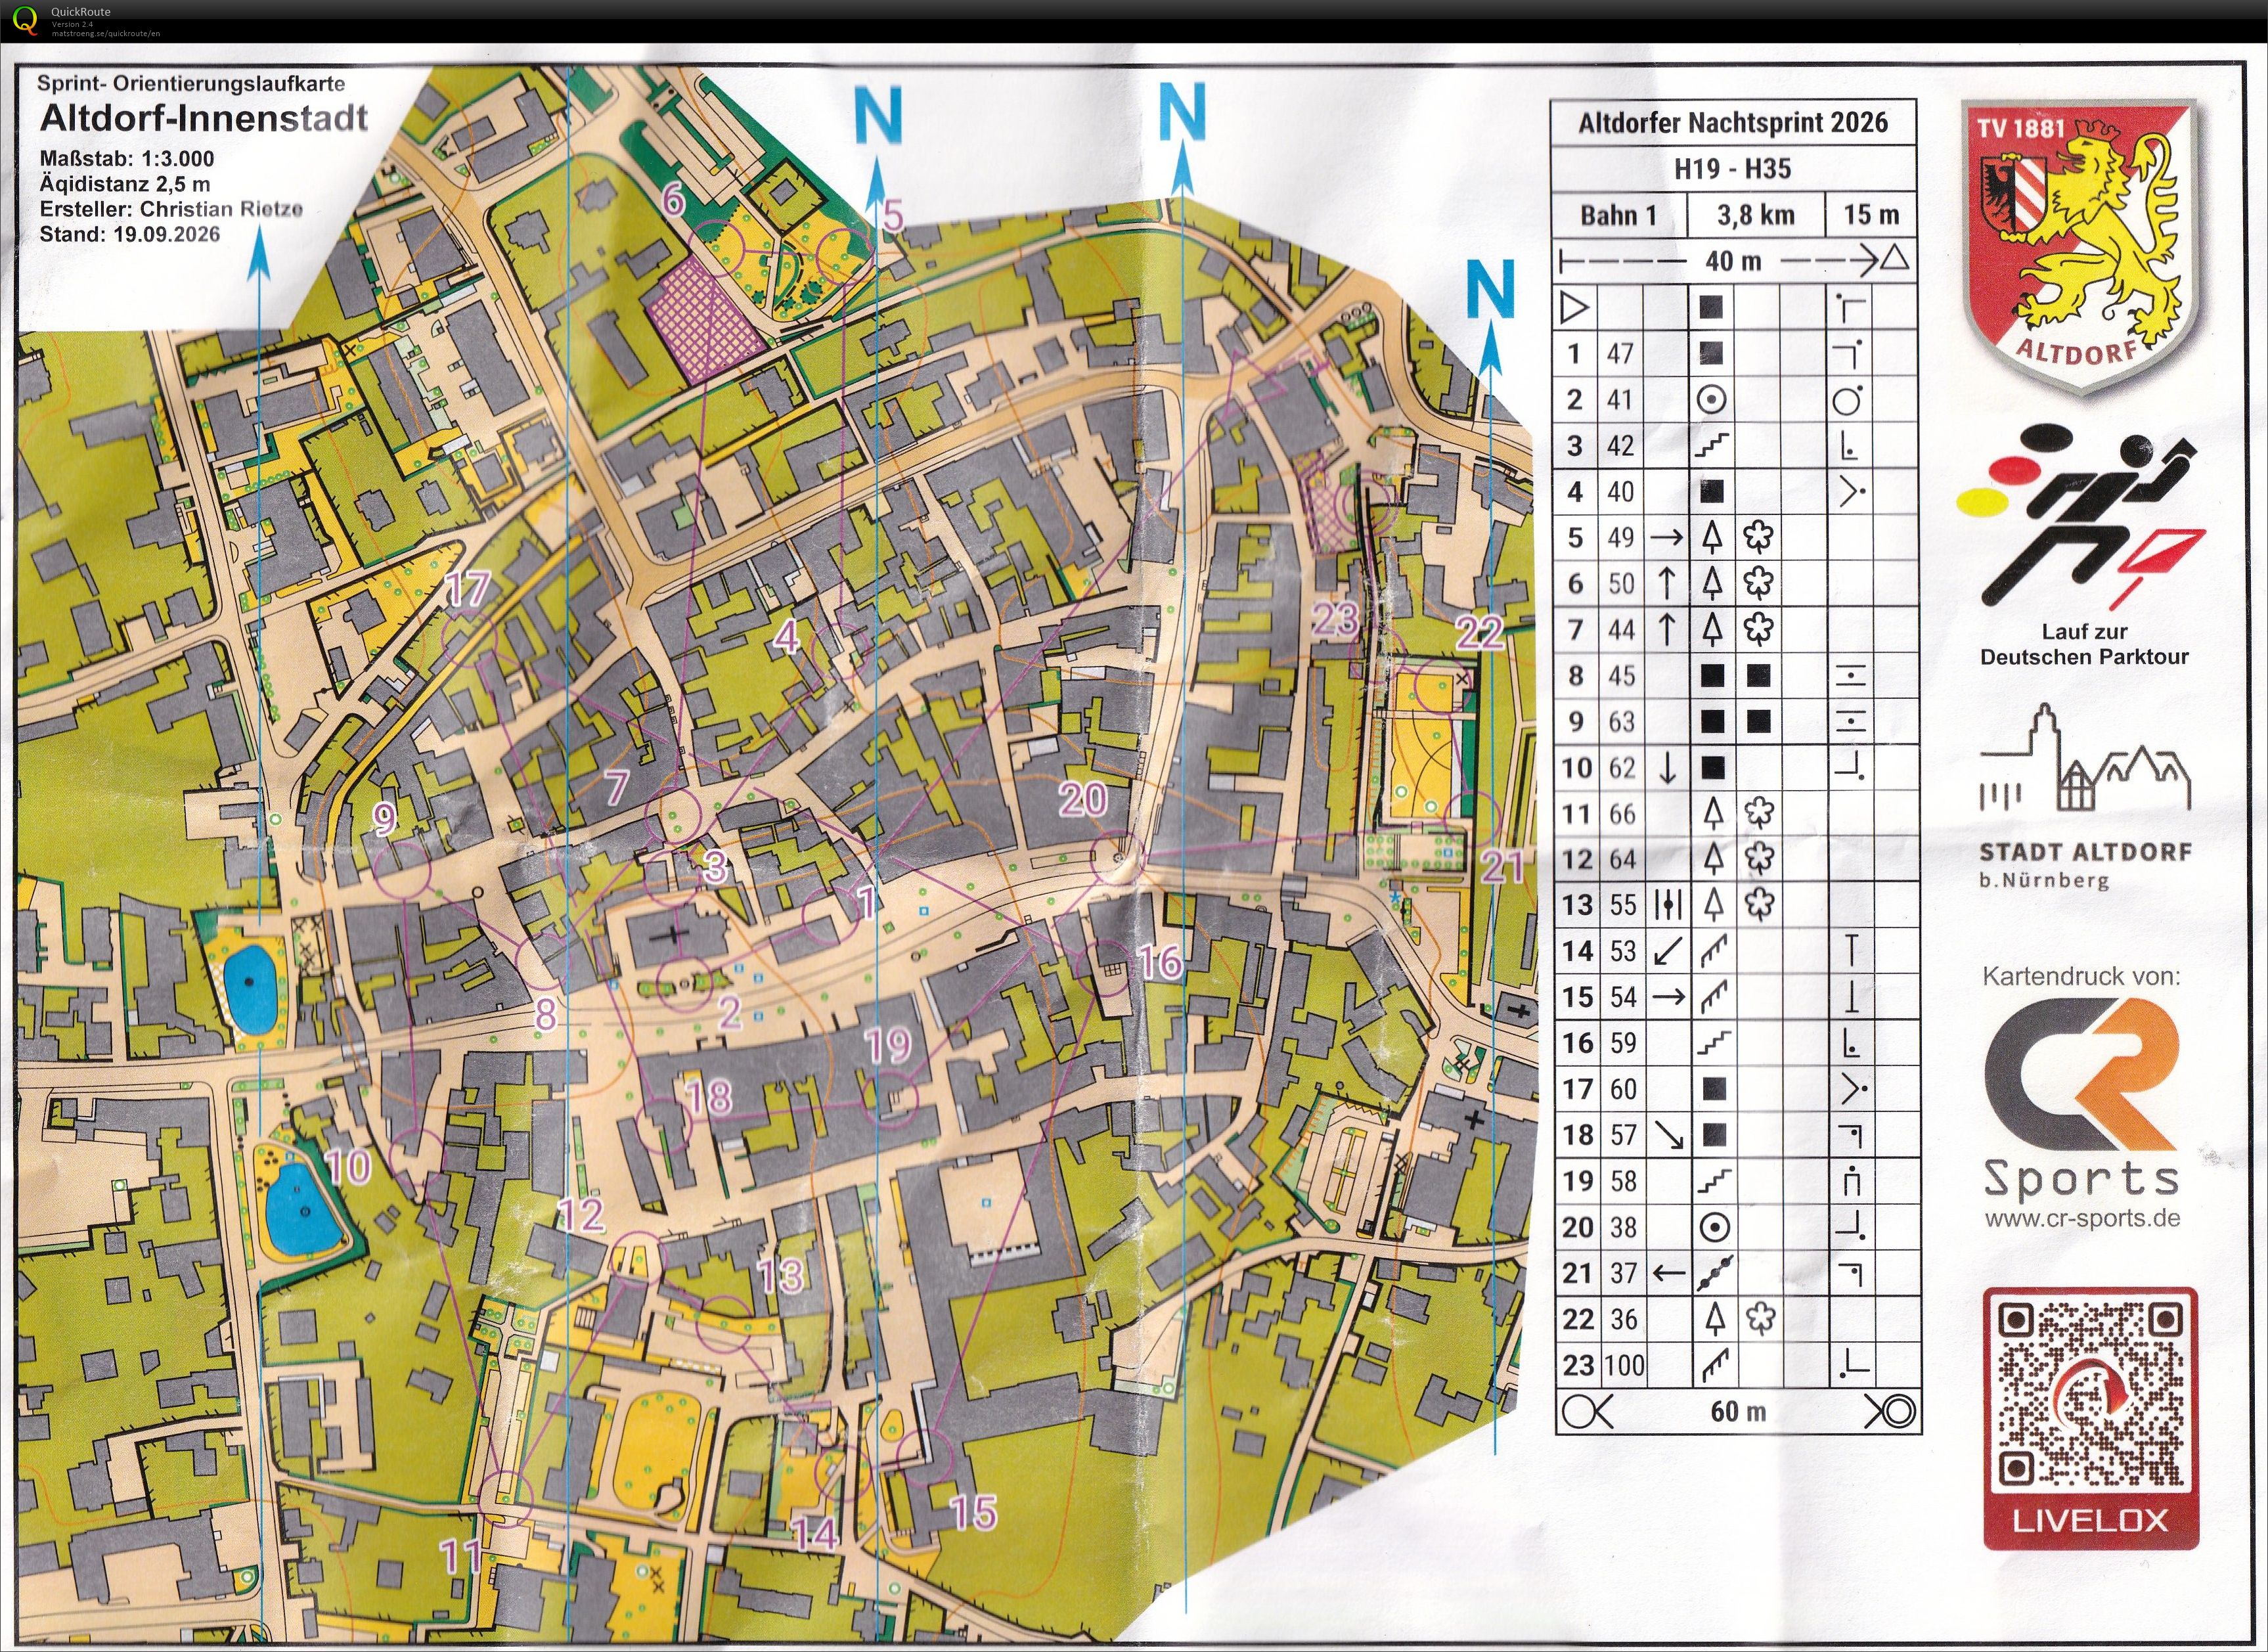Screen dimensions: 2268x1652
Task: Open the www.cr-sports.de link
Action: coord(2082,1218)
